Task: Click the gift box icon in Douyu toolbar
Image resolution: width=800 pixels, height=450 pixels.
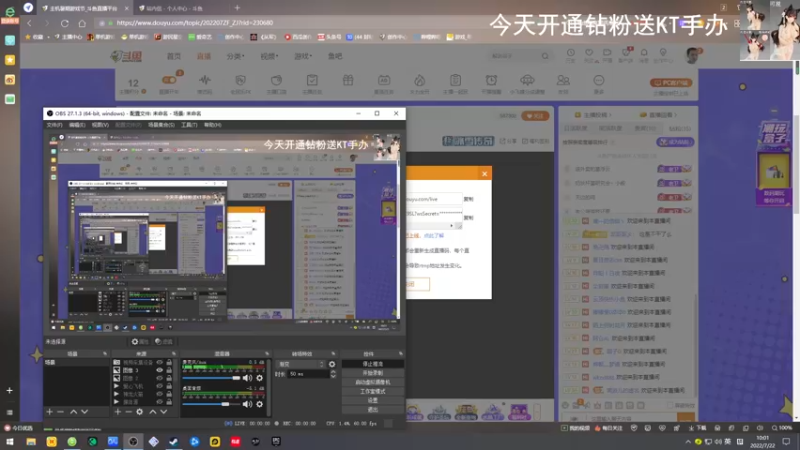Action: click(x=348, y=80)
